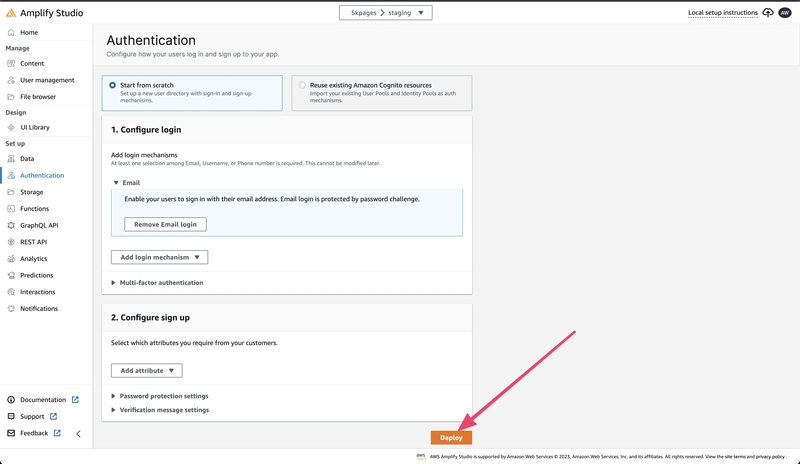Open UI Library in the sidebar
Screen dimensions: 800x464
click(x=35, y=127)
